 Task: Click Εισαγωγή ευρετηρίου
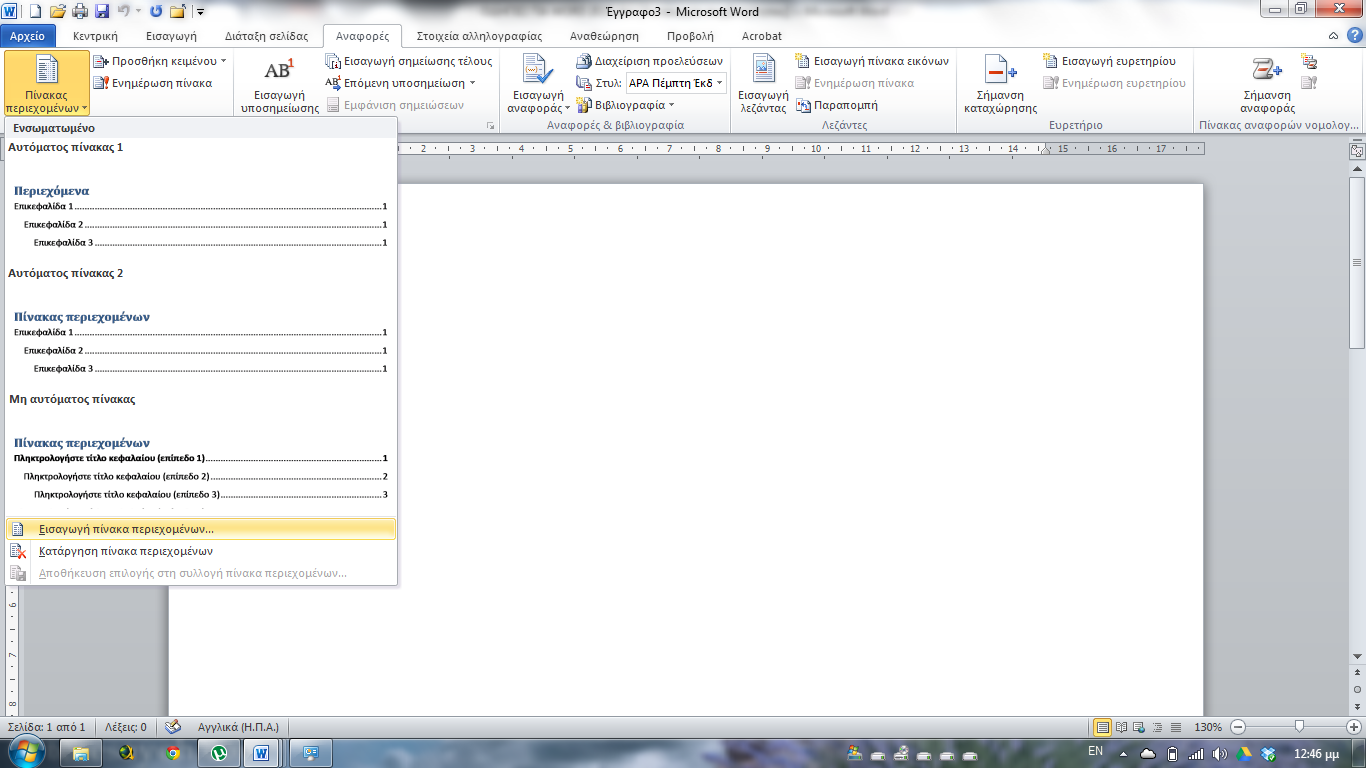pyautogui.click(x=1110, y=61)
